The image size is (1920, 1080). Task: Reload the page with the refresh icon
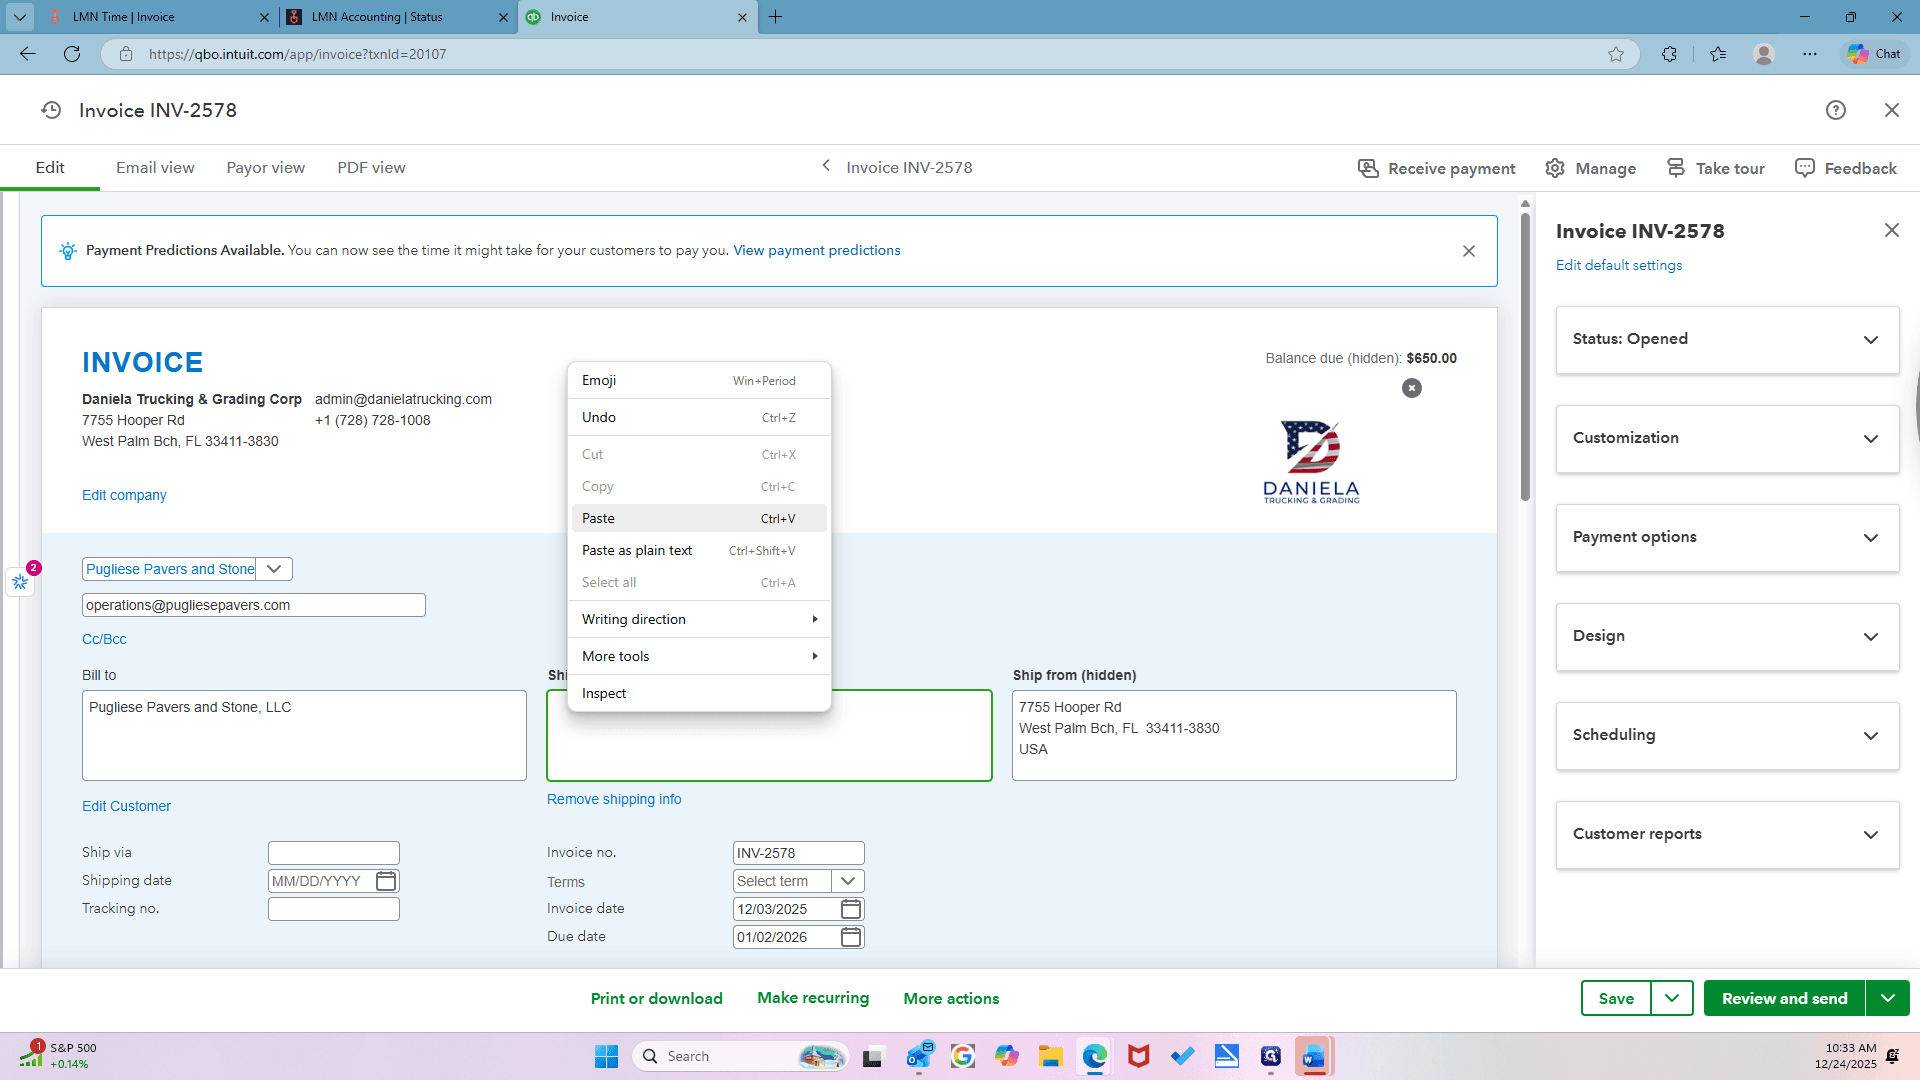tap(72, 54)
